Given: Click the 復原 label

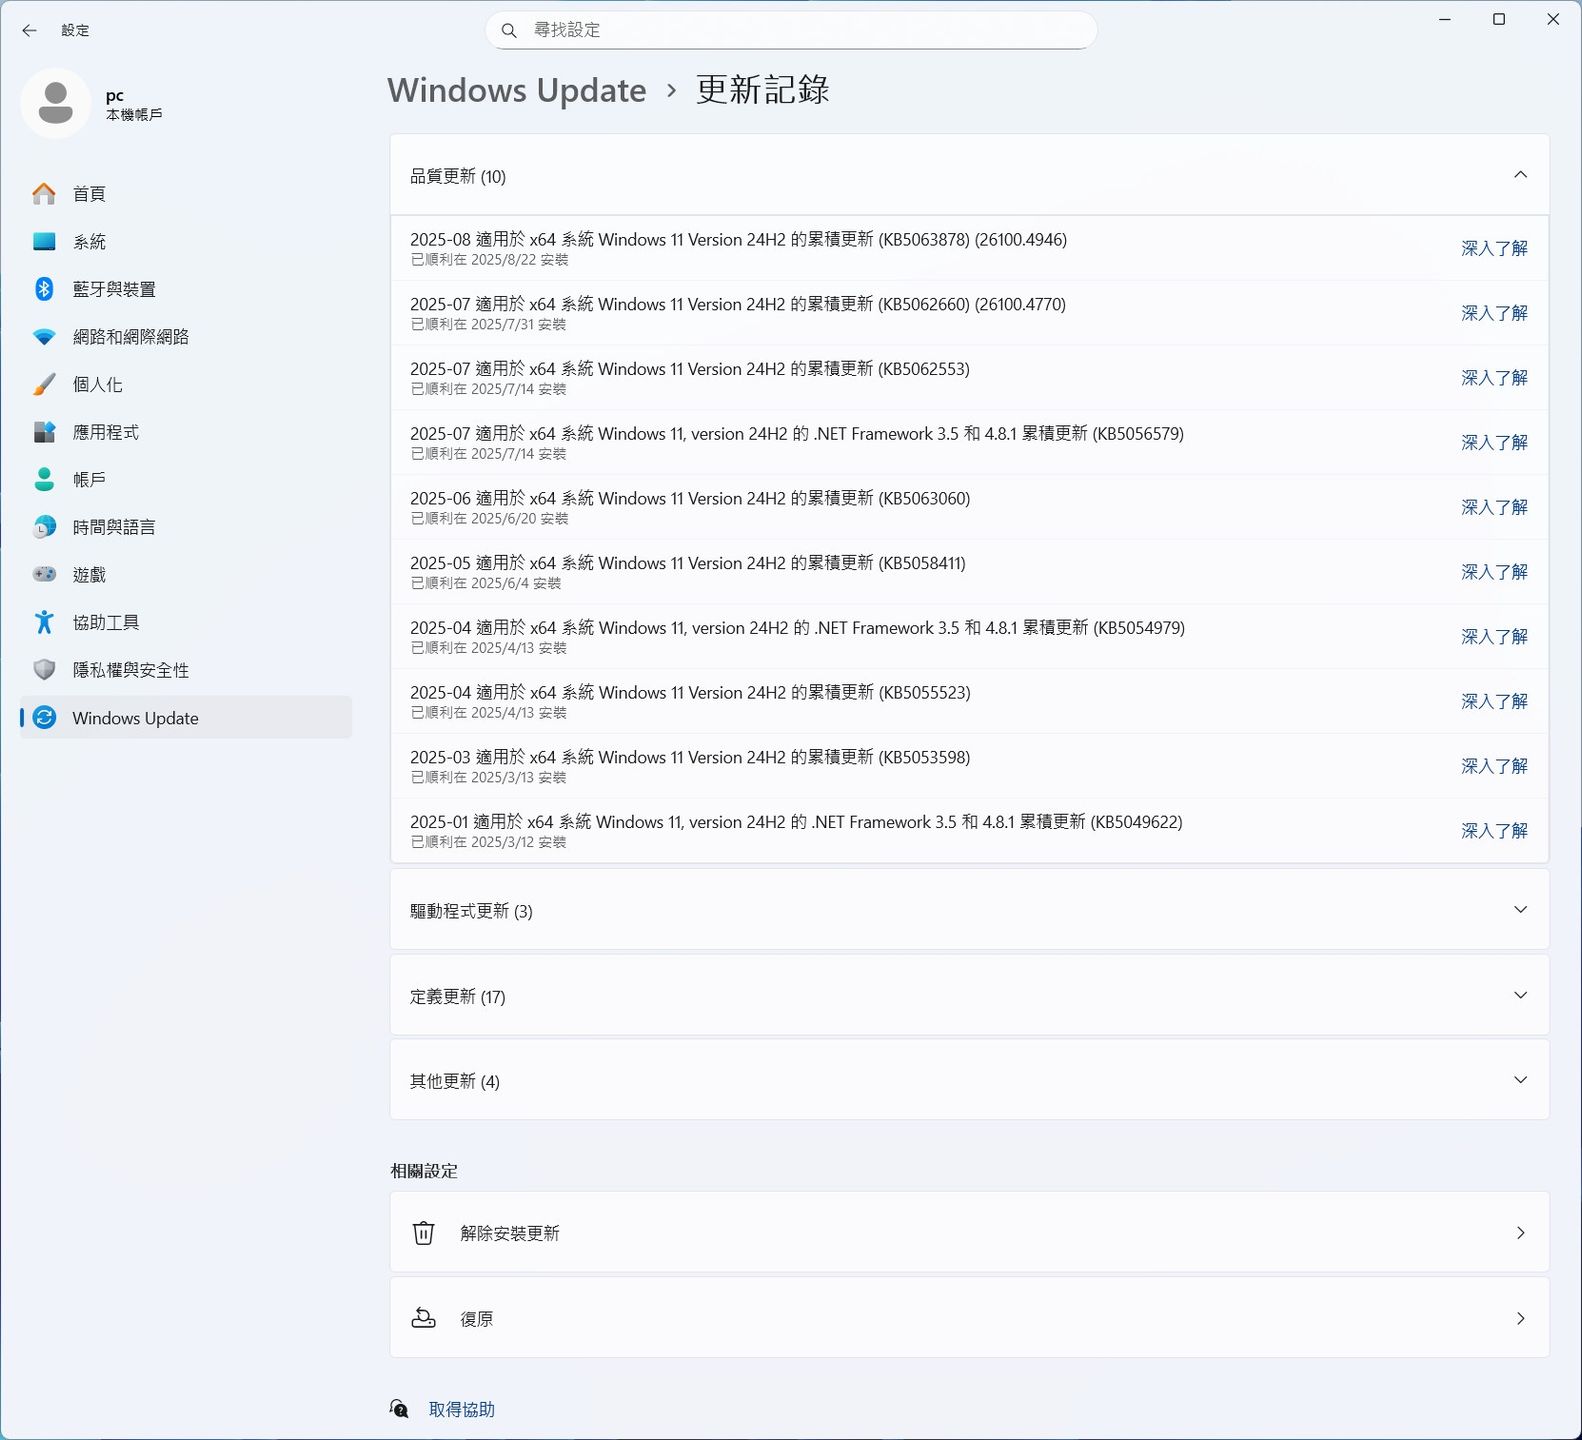Looking at the screenshot, I should (477, 1319).
